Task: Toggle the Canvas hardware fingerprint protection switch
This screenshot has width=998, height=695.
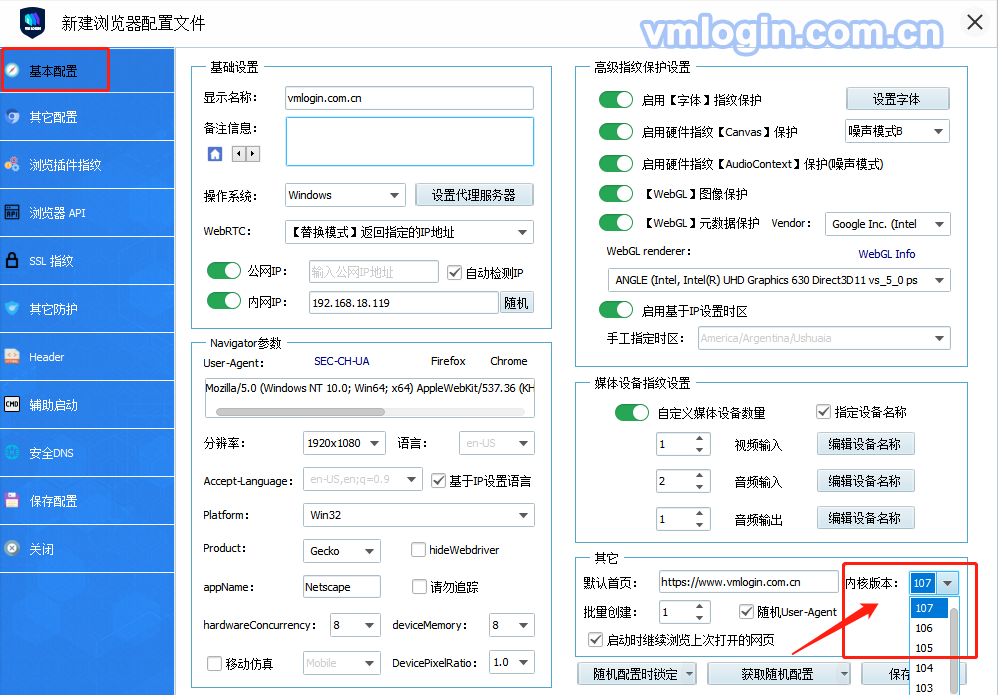Action: point(615,131)
